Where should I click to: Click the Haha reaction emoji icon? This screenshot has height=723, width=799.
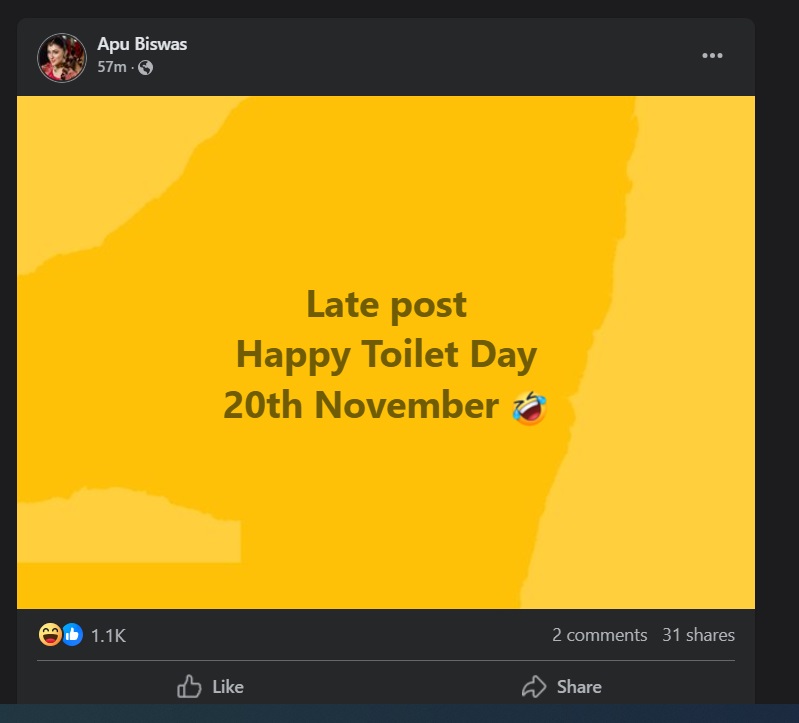coord(50,634)
